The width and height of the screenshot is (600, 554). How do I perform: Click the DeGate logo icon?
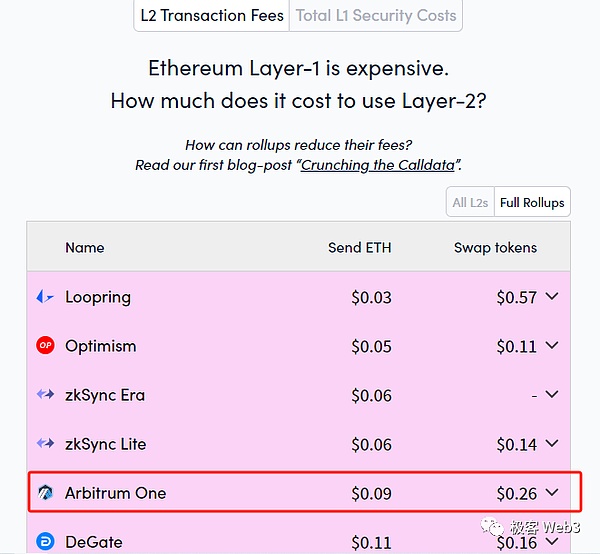(x=45, y=542)
